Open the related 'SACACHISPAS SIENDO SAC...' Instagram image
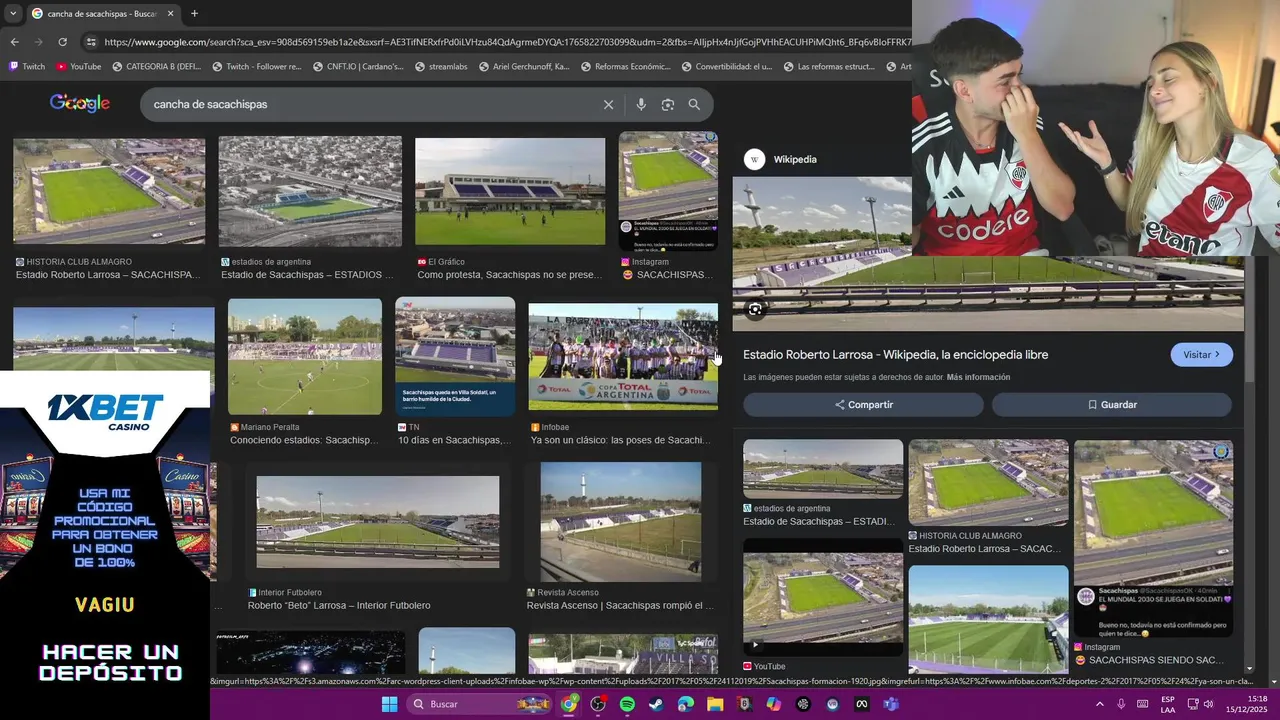This screenshot has width=1280, height=720. pos(1153,539)
